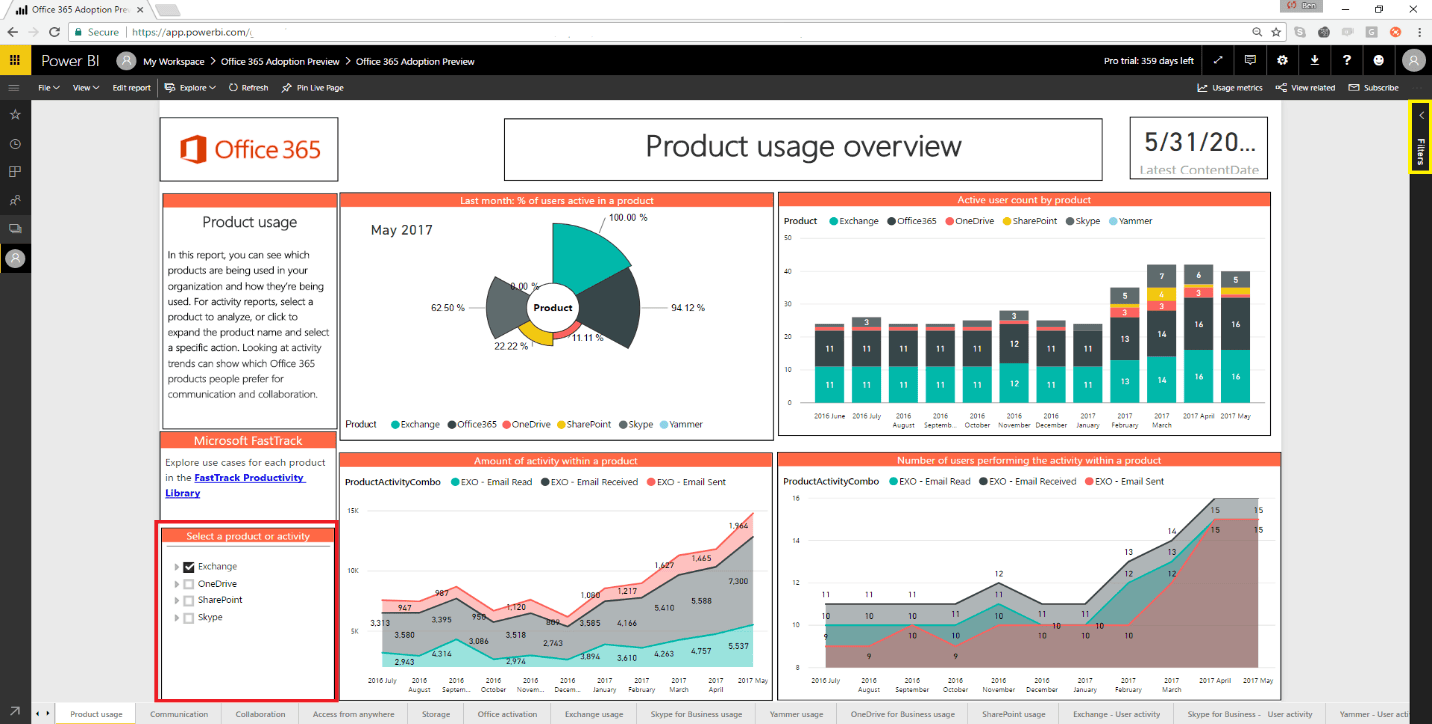Viewport: 1432px width, 724px height.
Task: Expand the Filters pane chevron
Action: point(1421,115)
